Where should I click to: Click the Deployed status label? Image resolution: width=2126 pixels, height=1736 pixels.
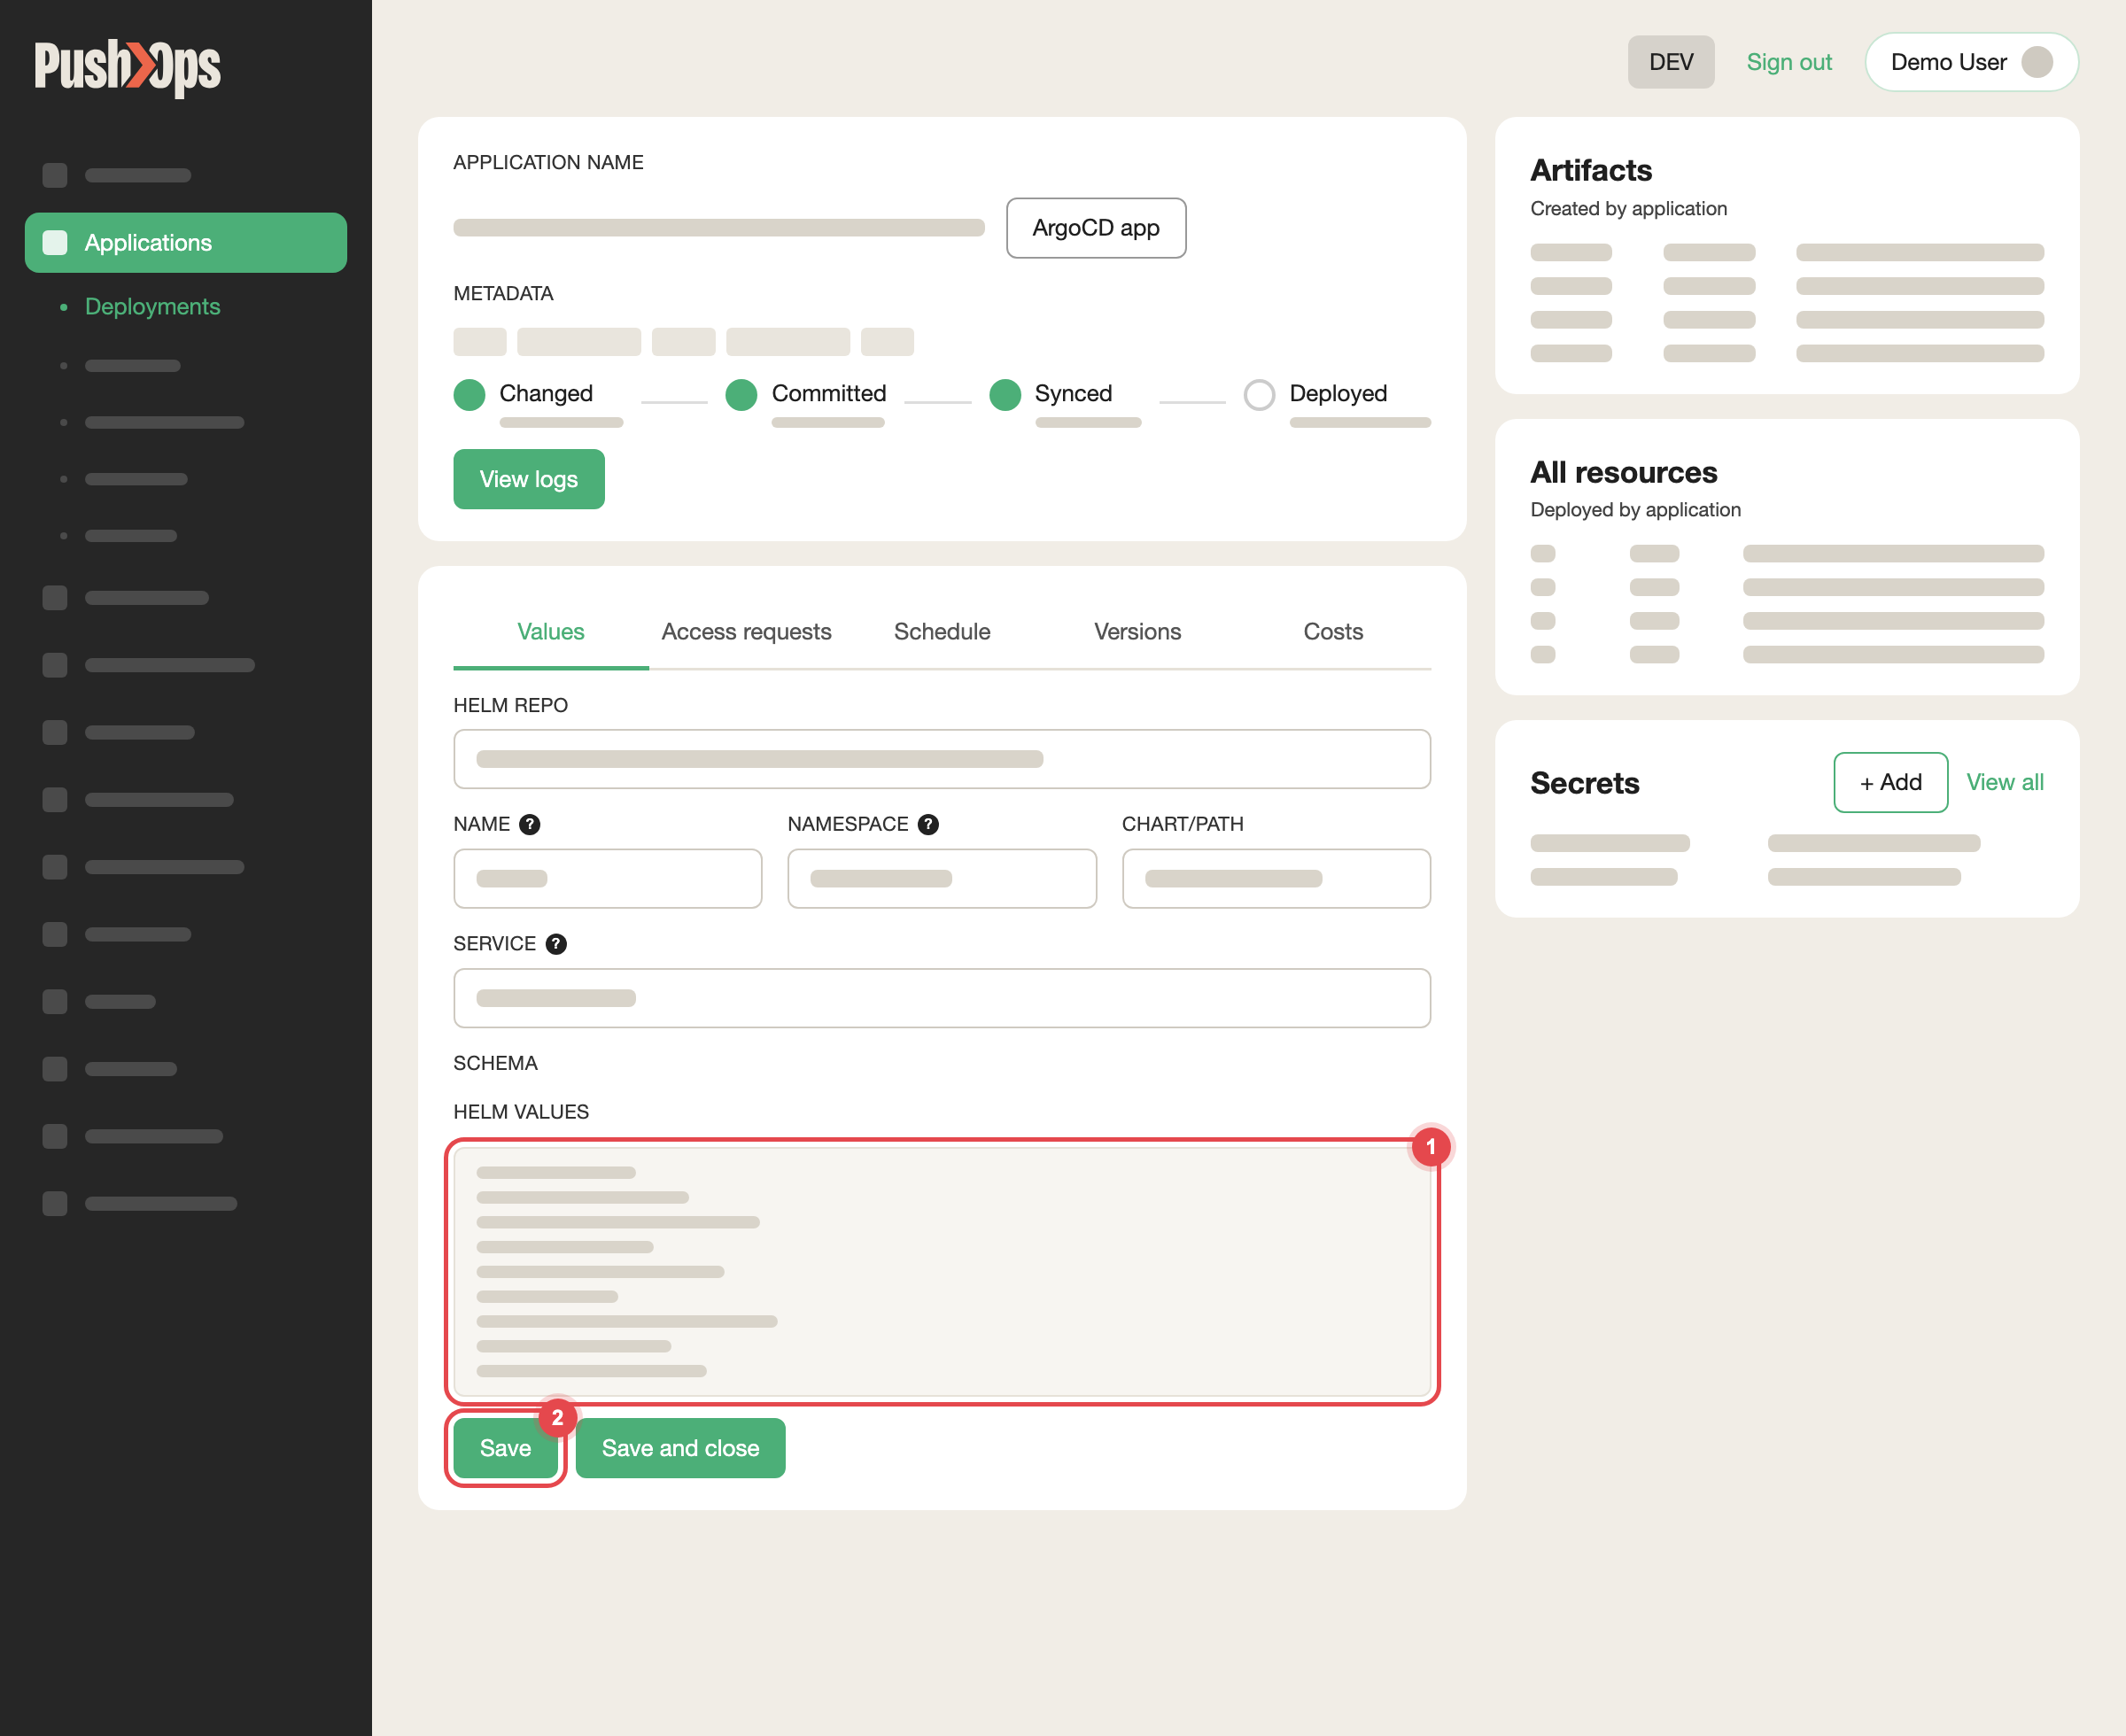(x=1338, y=394)
